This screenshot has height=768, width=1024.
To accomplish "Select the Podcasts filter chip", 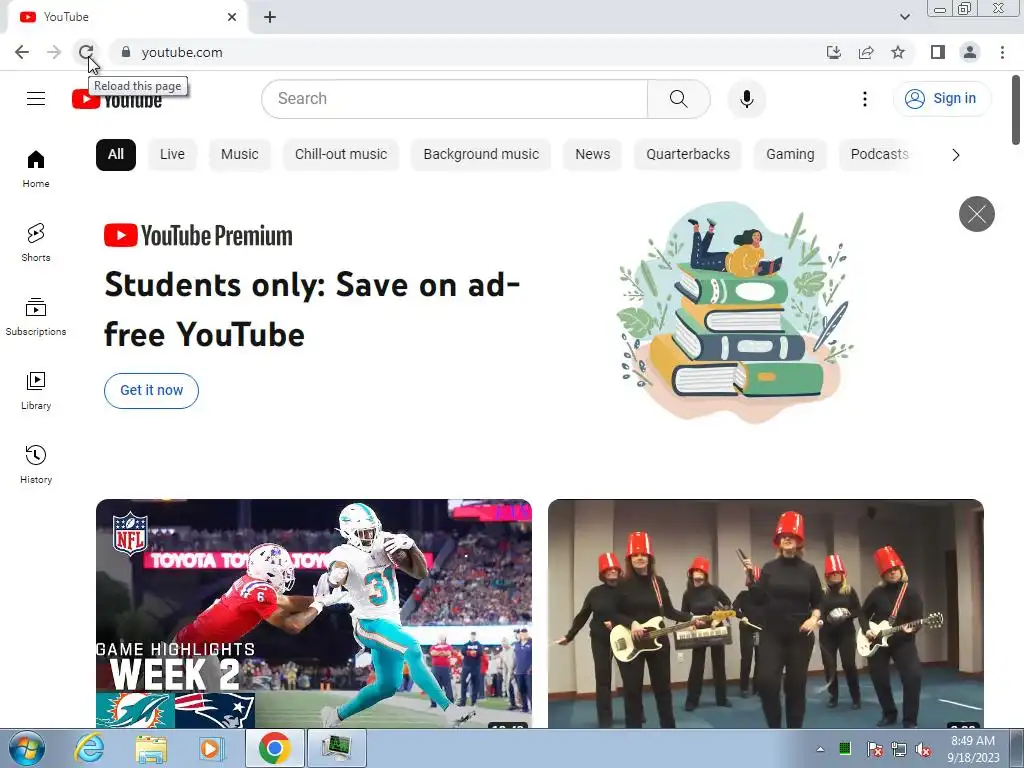I will coord(880,155).
